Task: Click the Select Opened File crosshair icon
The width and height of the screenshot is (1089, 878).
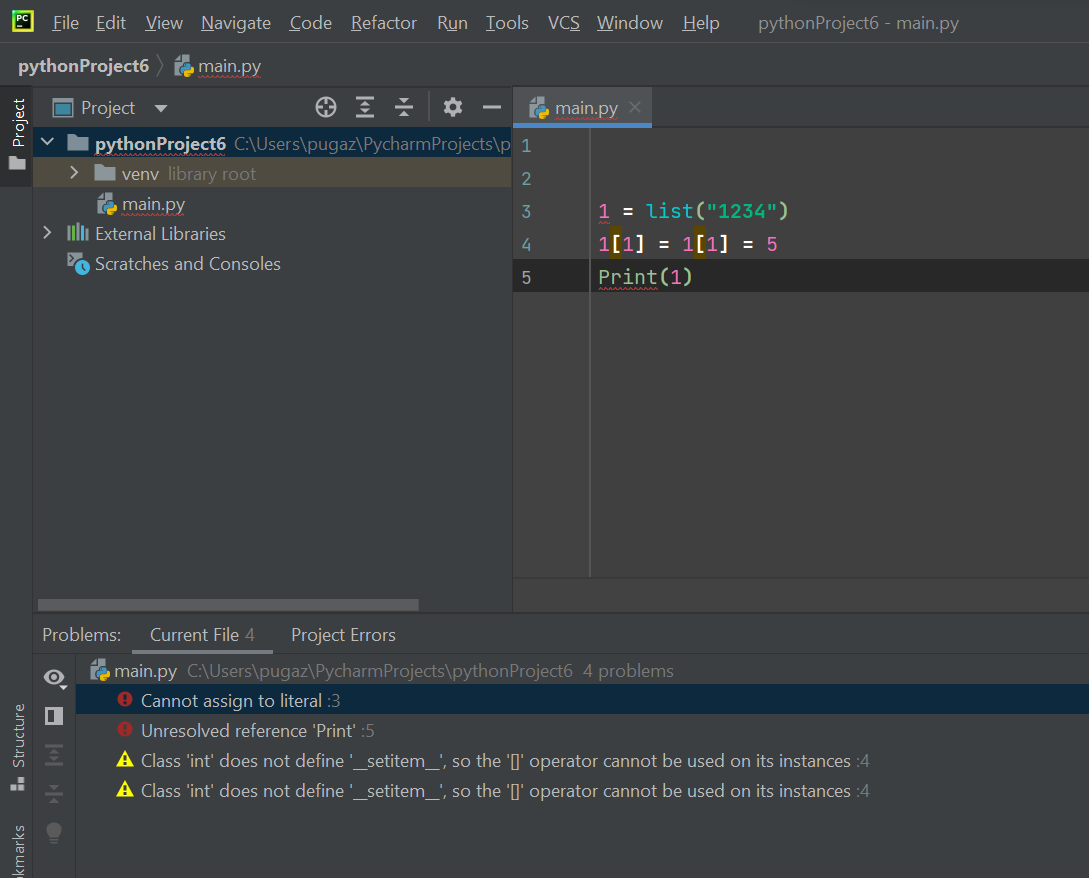Action: click(326, 107)
